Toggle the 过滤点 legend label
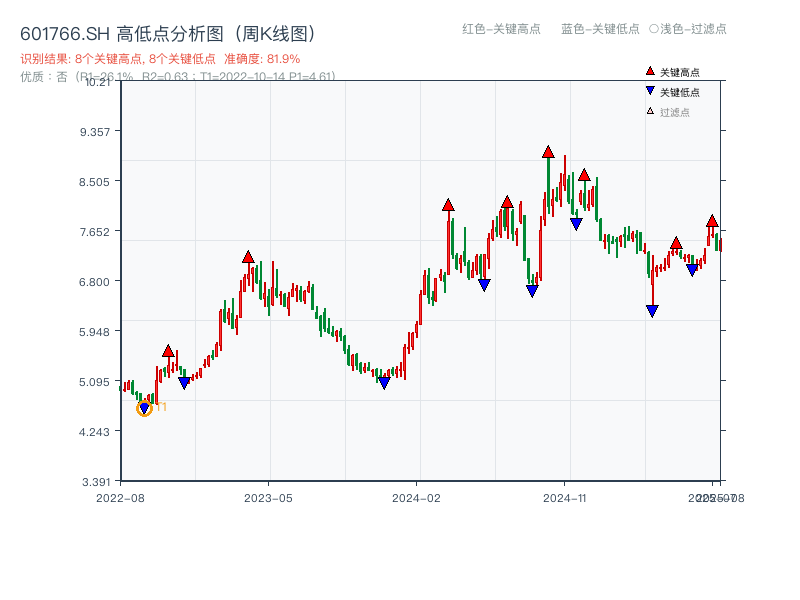The image size is (800, 600). 674,112
